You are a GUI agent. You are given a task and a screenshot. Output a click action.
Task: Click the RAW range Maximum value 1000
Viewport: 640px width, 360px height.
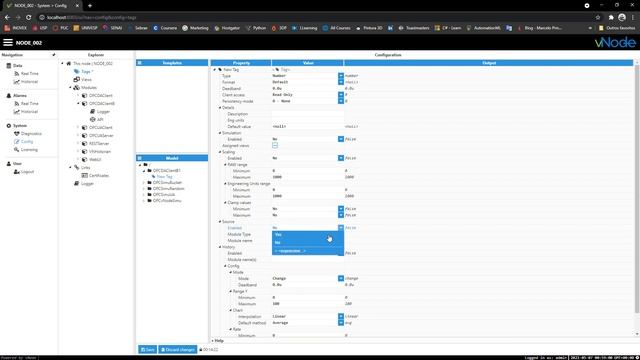pyautogui.click(x=308, y=177)
